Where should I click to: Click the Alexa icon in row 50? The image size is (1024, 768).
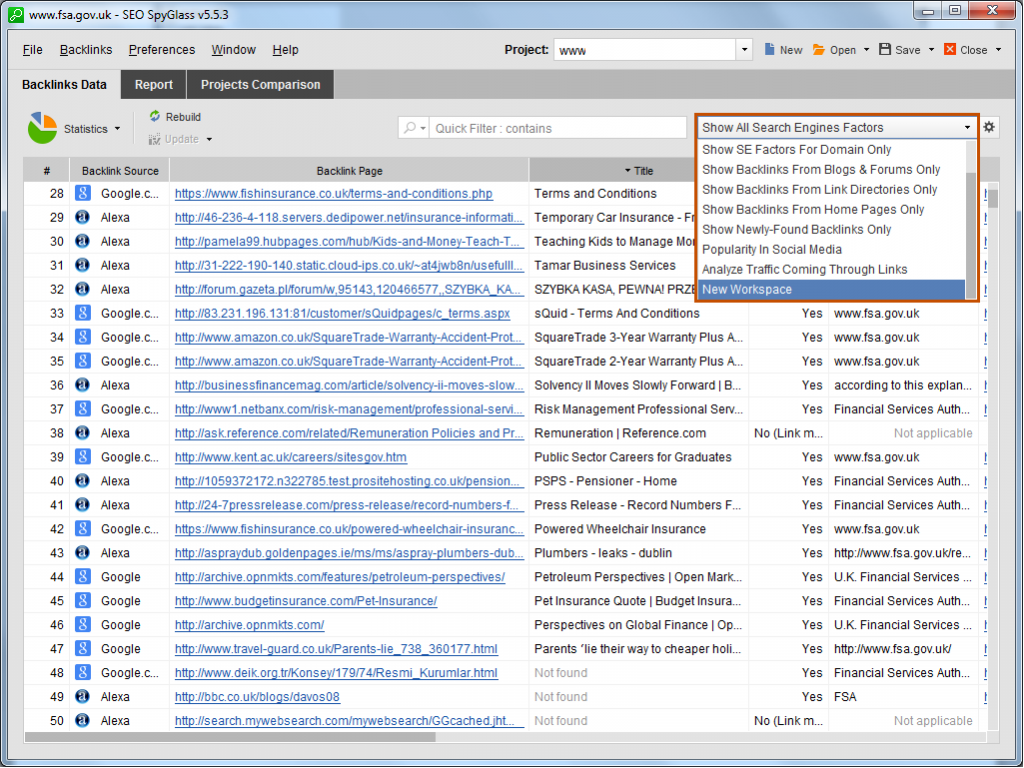82,720
